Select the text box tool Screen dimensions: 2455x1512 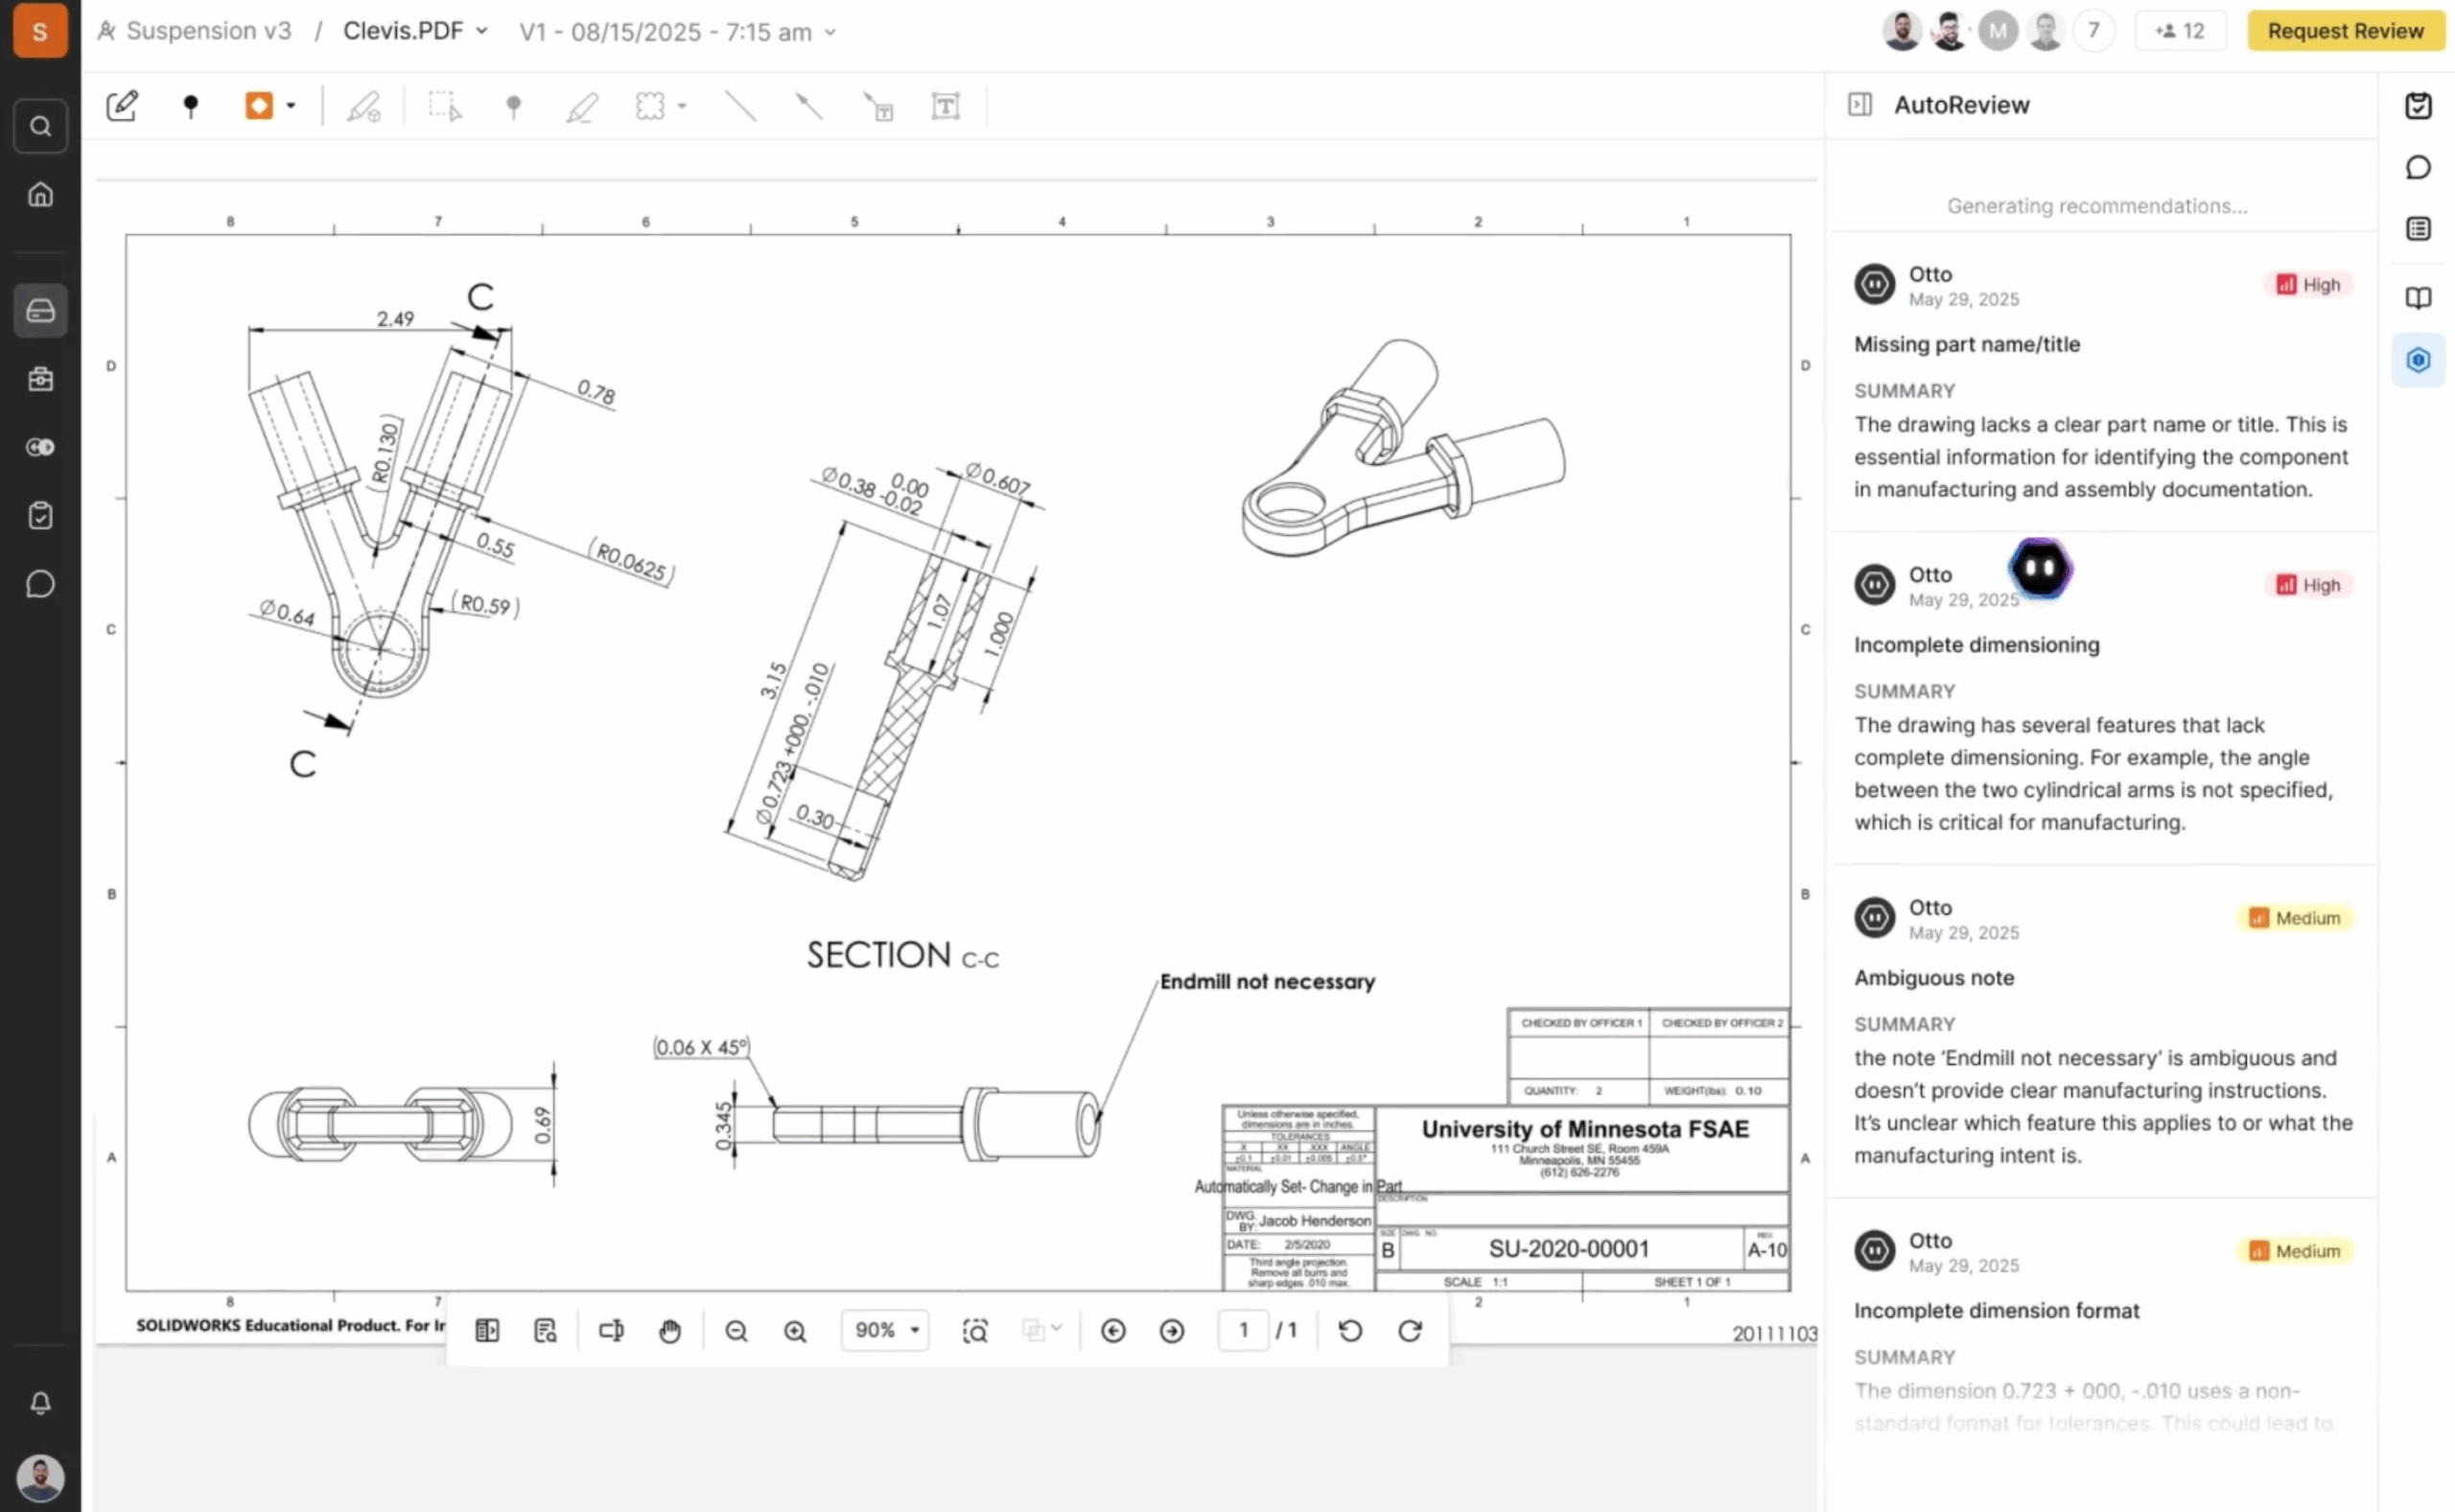point(945,106)
